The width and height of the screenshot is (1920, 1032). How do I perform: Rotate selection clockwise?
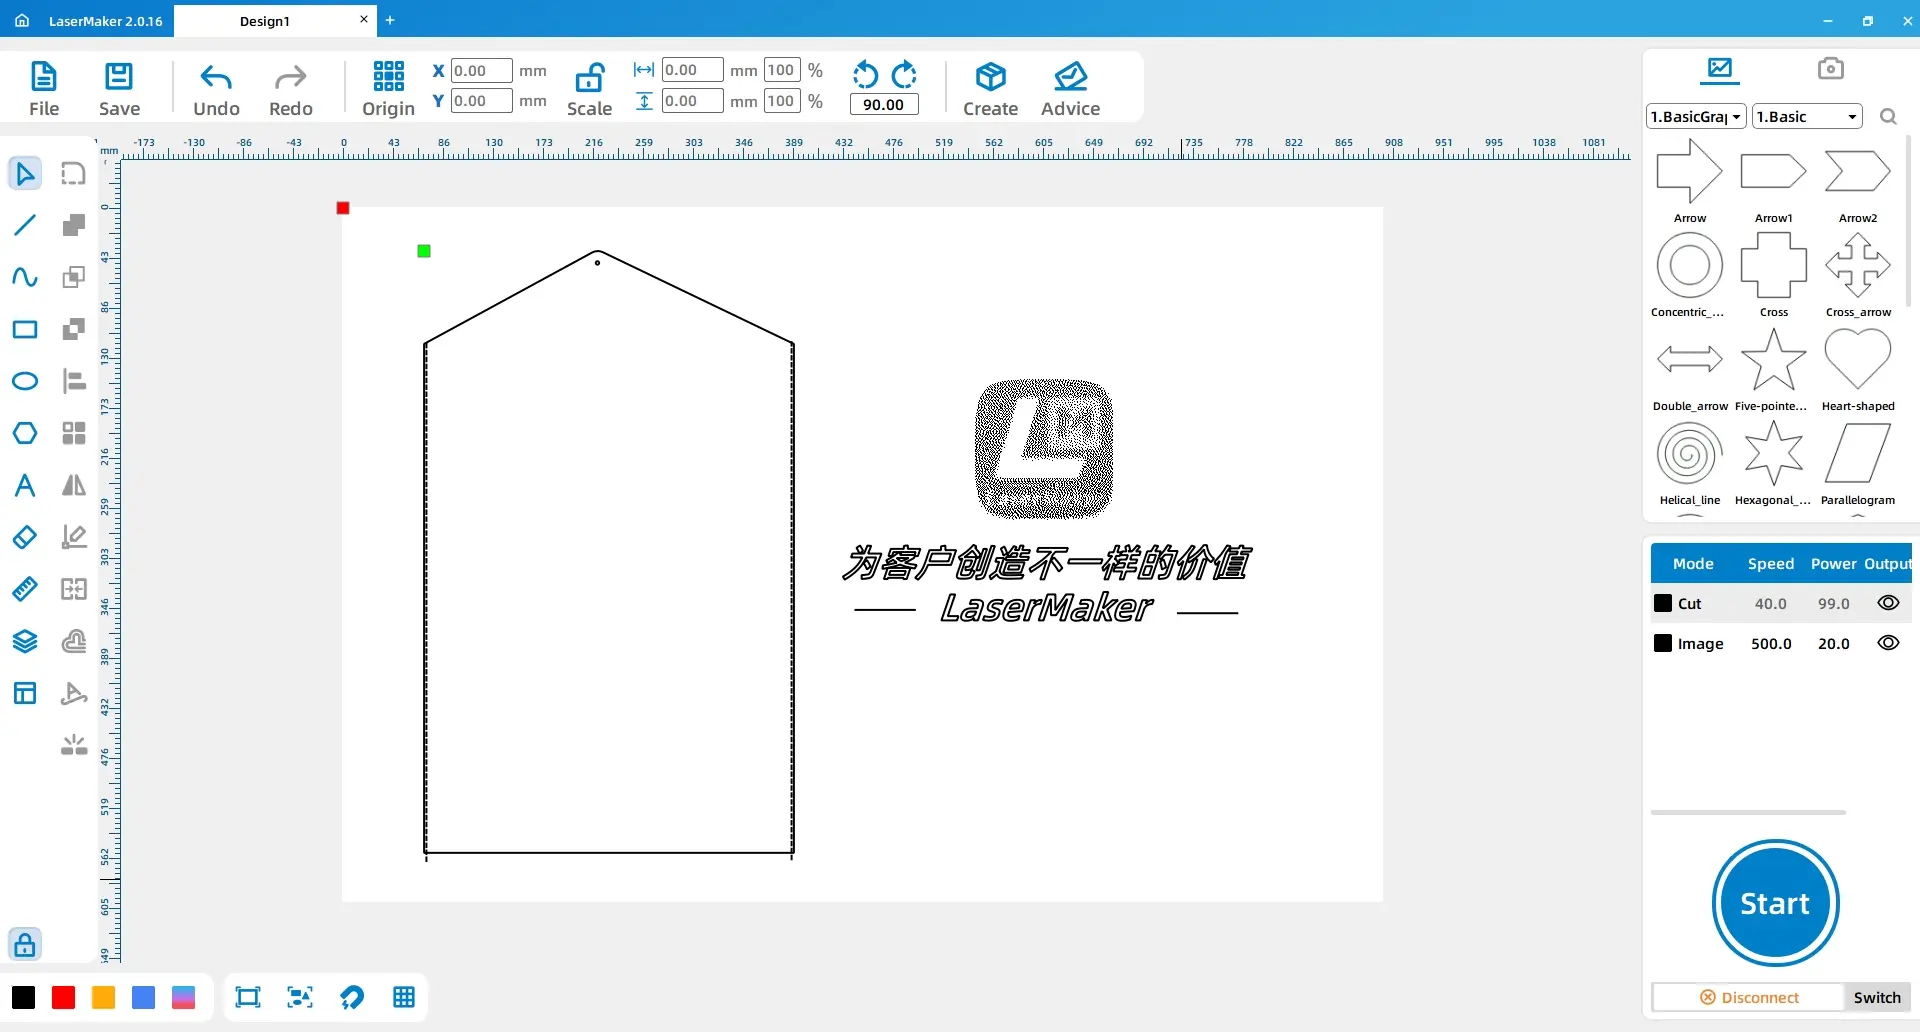(x=904, y=75)
